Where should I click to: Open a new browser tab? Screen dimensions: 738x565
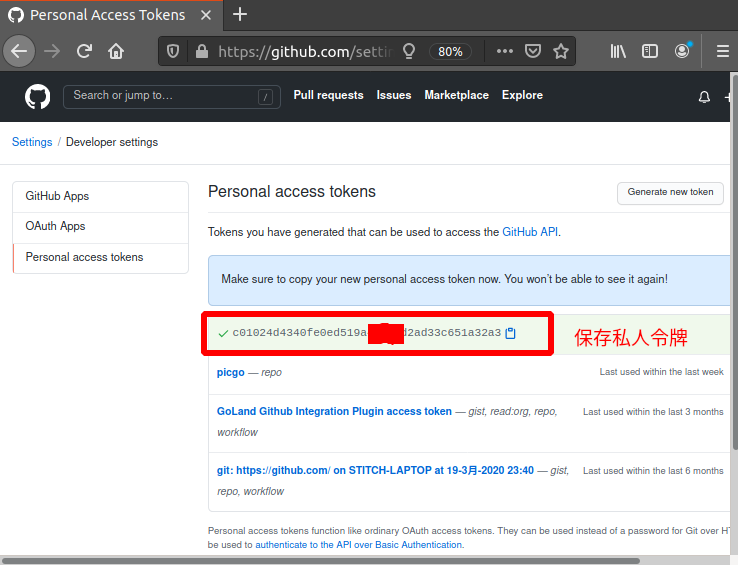[240, 15]
